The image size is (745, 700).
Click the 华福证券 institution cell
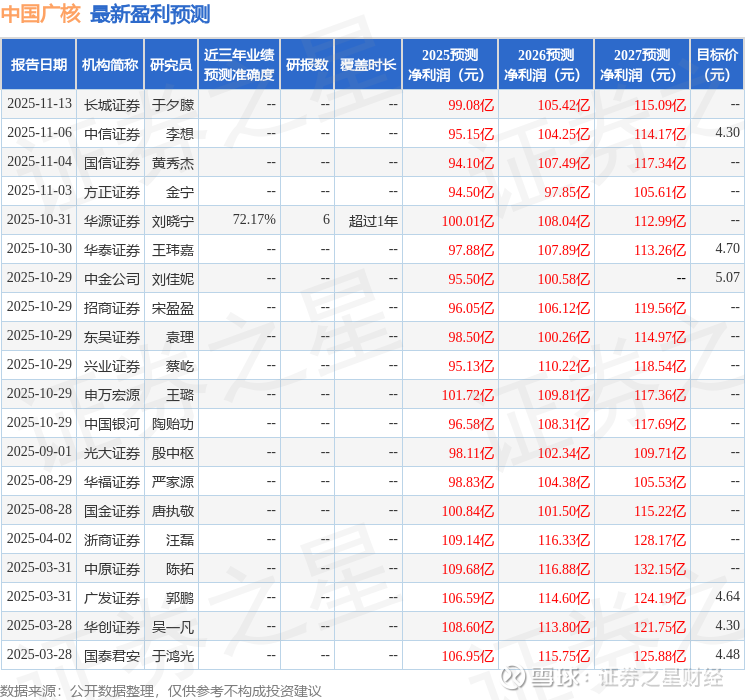112,482
